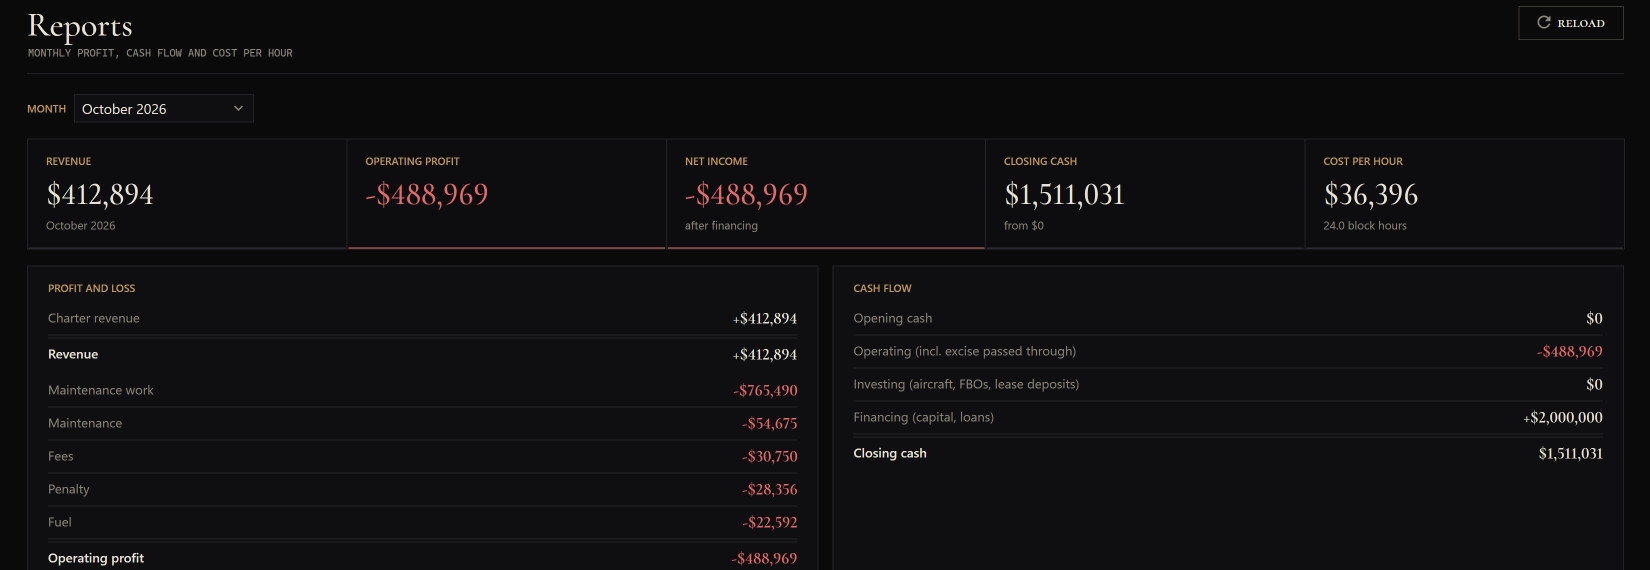1650x570 pixels.
Task: Click subtitle 'Monthly profit, cash flow and cost per hour'
Action: [160, 53]
